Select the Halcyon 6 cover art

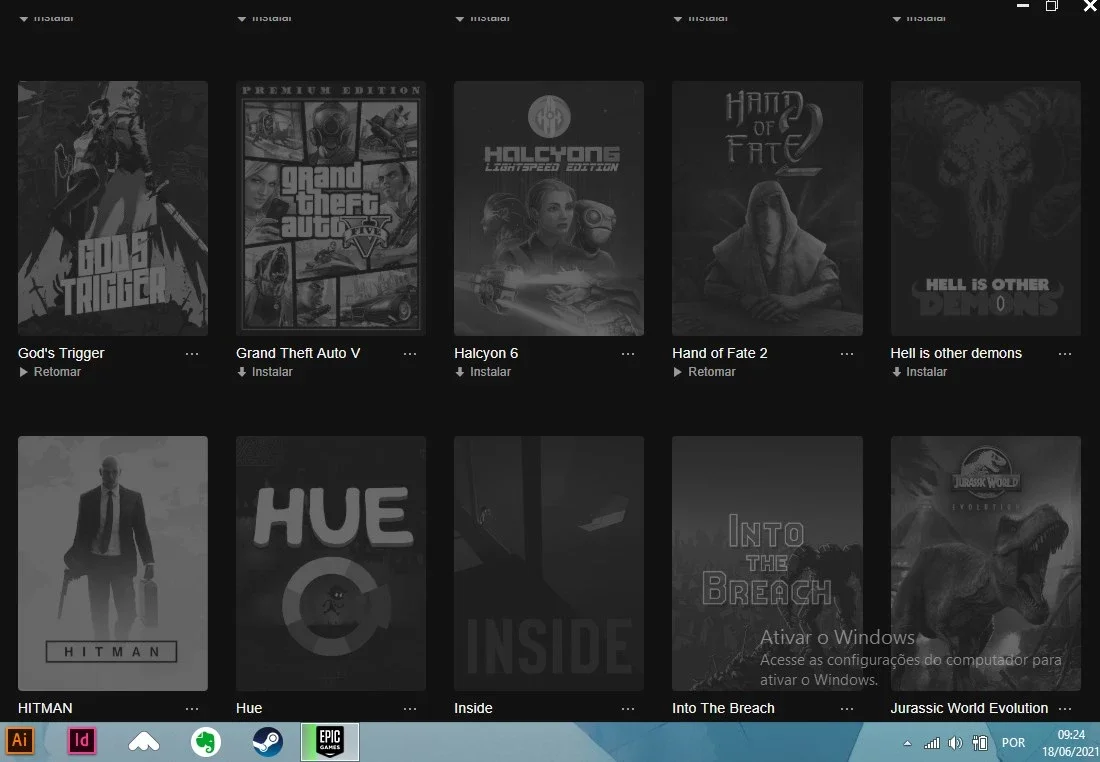[x=549, y=208]
